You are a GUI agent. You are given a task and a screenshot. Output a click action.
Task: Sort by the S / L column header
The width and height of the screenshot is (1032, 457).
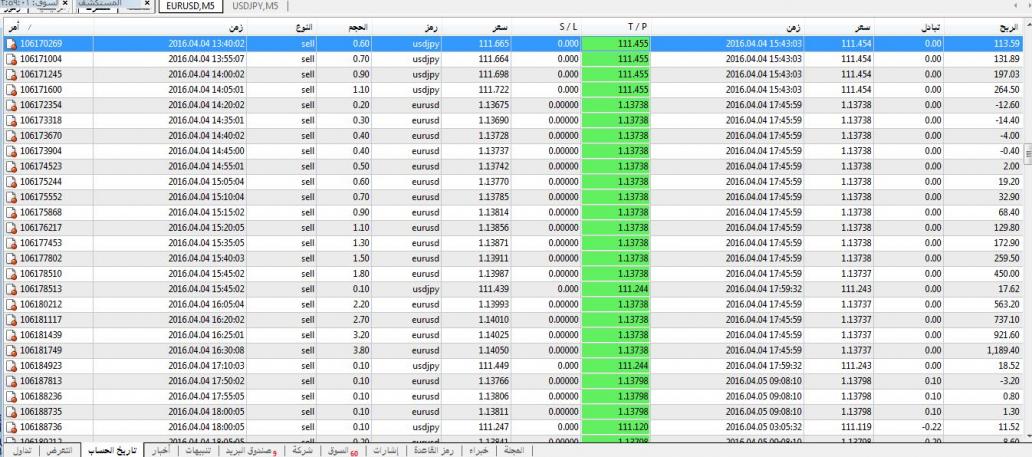[x=547, y=28]
